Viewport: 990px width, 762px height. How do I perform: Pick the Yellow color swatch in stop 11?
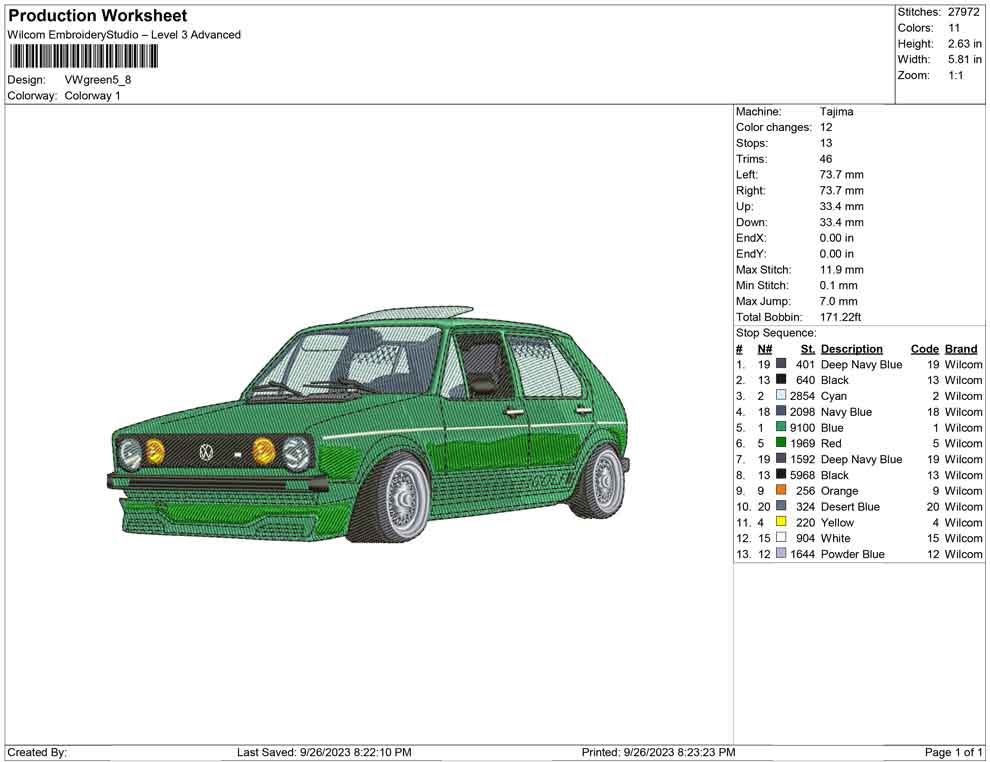[781, 522]
